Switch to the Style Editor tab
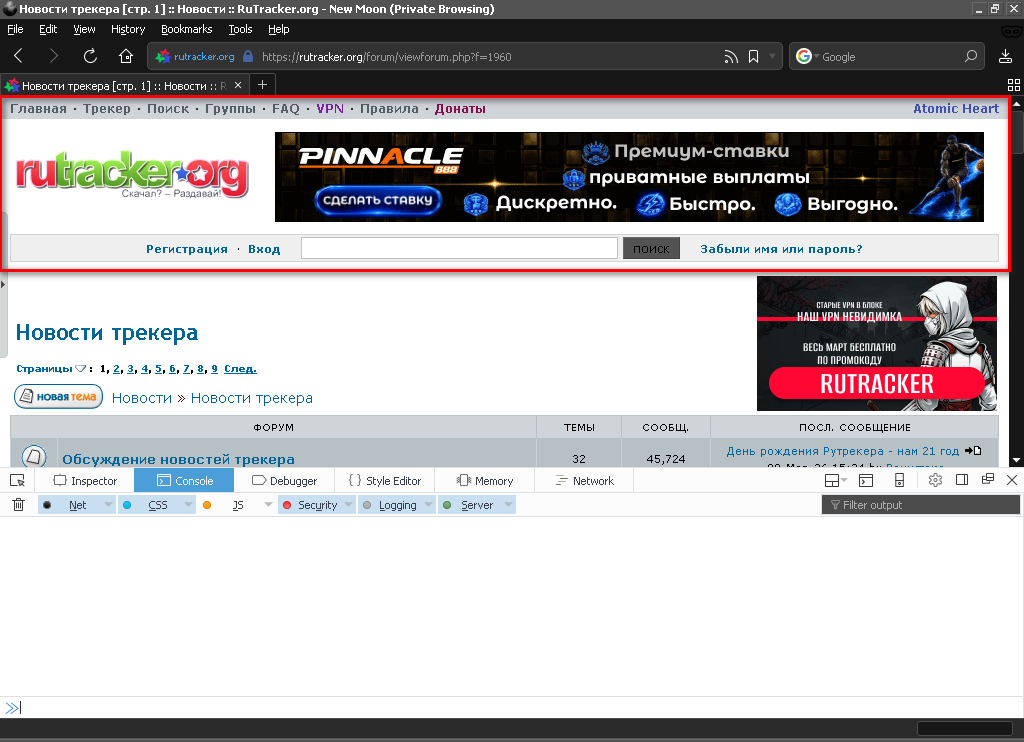1024x742 pixels. [x=385, y=481]
